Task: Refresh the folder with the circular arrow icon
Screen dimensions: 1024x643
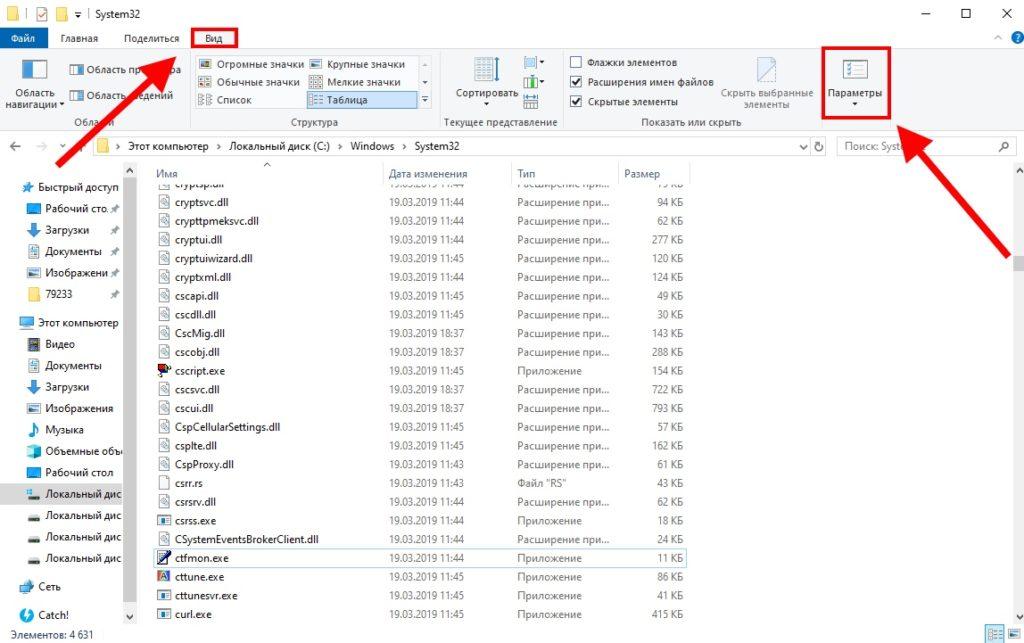Action: (818, 147)
